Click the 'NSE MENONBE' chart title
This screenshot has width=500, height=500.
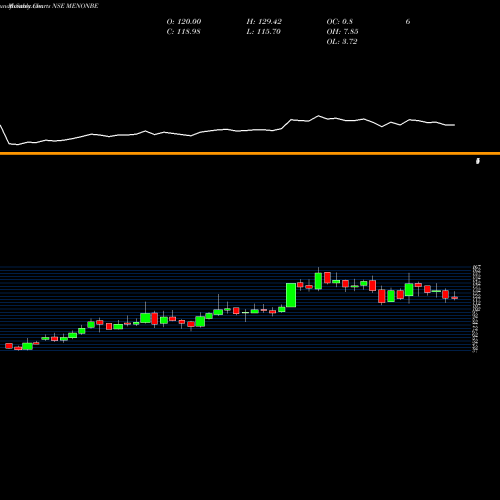click(75, 6)
